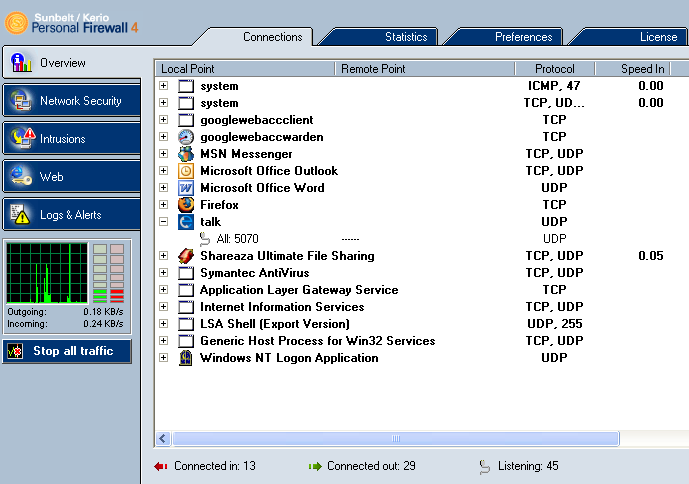
Task: Click the MSN Messenger icon
Action: pos(186,154)
